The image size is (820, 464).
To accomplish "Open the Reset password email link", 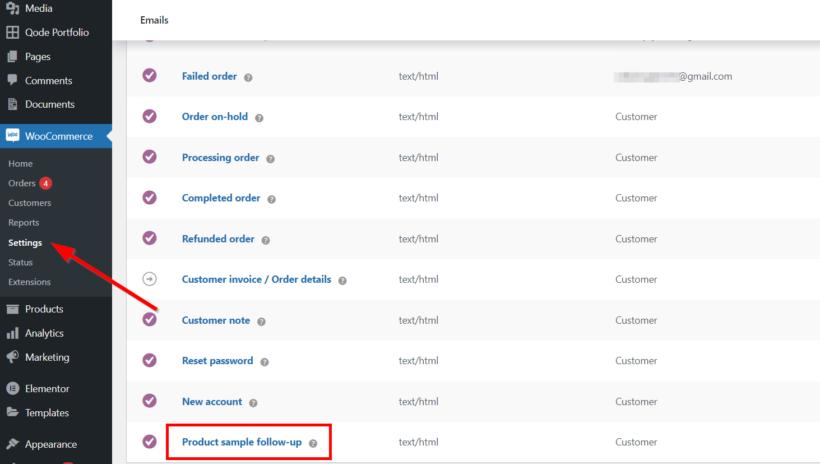I will point(218,360).
